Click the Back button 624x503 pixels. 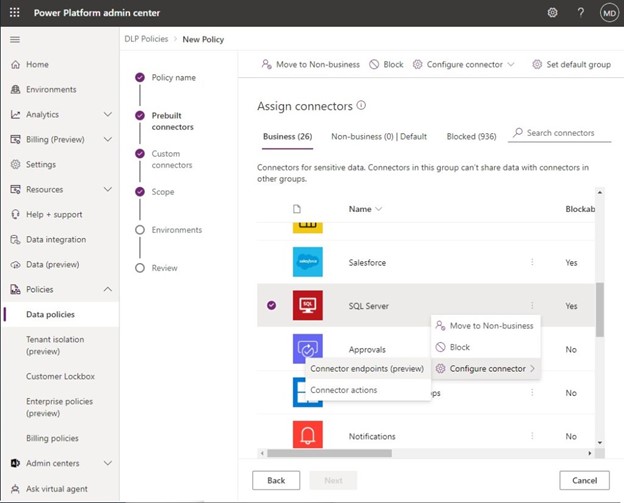(x=276, y=480)
